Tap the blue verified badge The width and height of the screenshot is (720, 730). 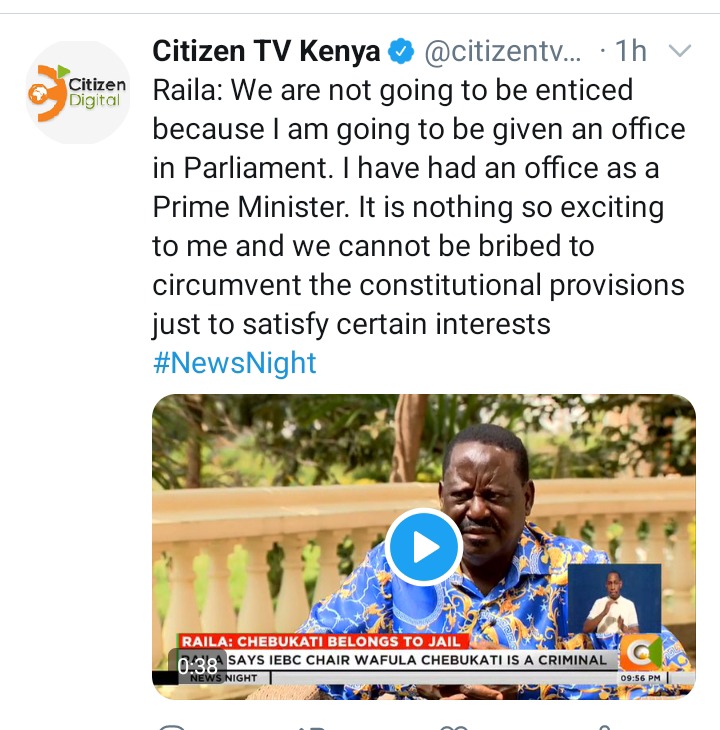pyautogui.click(x=401, y=51)
